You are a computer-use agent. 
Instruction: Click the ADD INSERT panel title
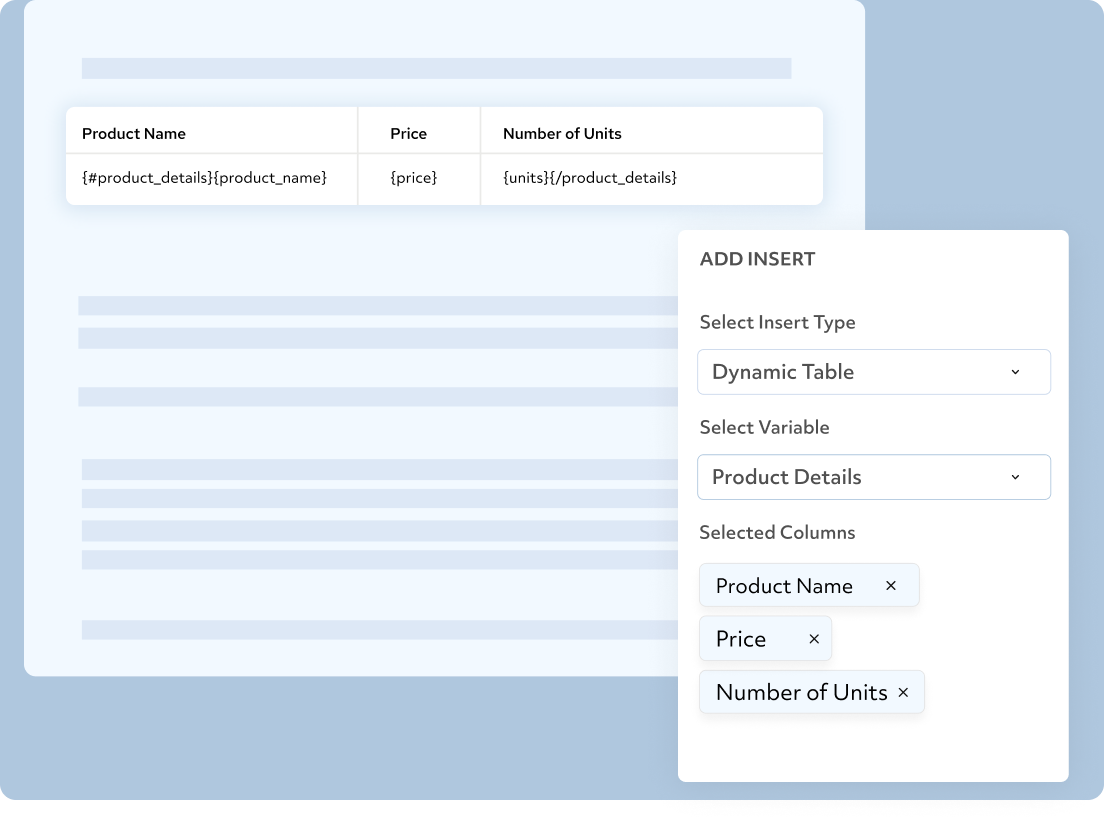pyautogui.click(x=757, y=258)
